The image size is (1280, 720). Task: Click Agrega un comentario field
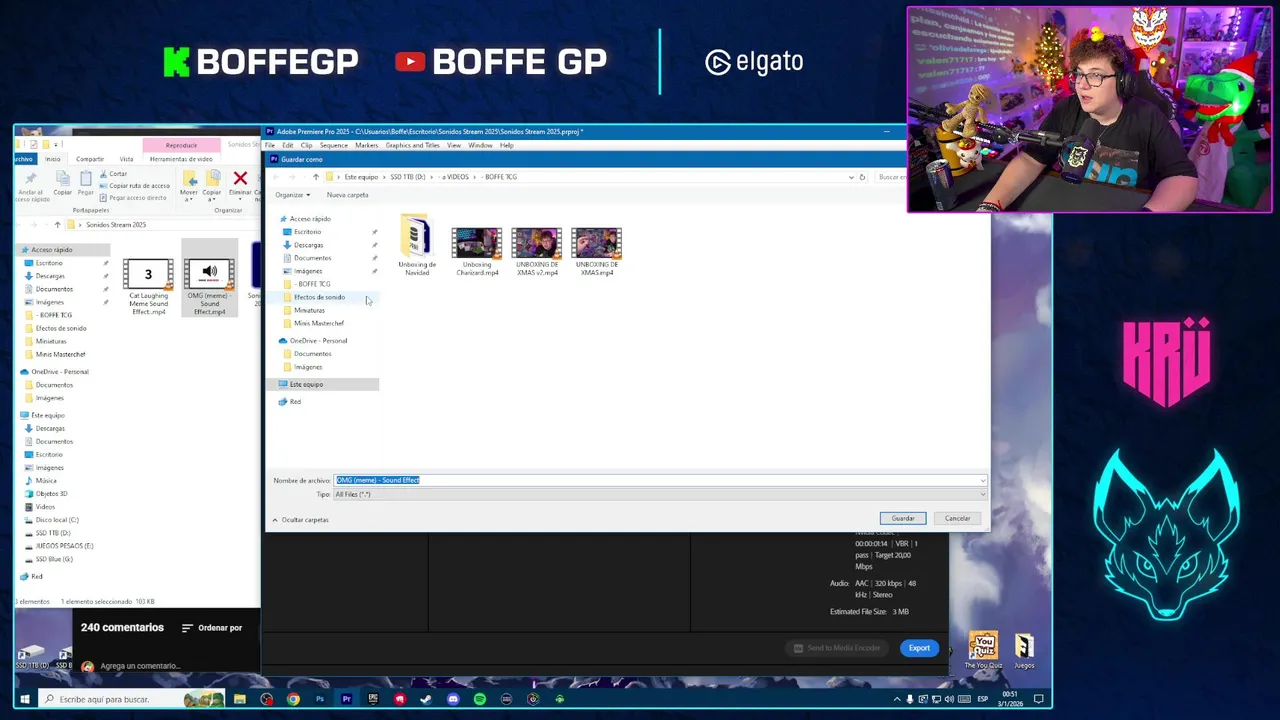(140, 666)
